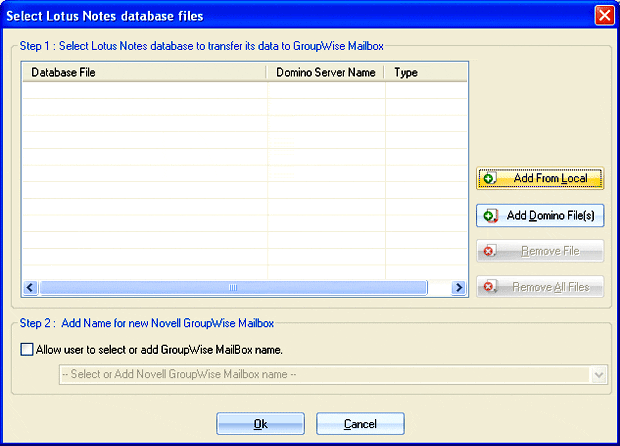Sort by the Database File column header
Viewport: 620px width, 446px height.
point(144,72)
